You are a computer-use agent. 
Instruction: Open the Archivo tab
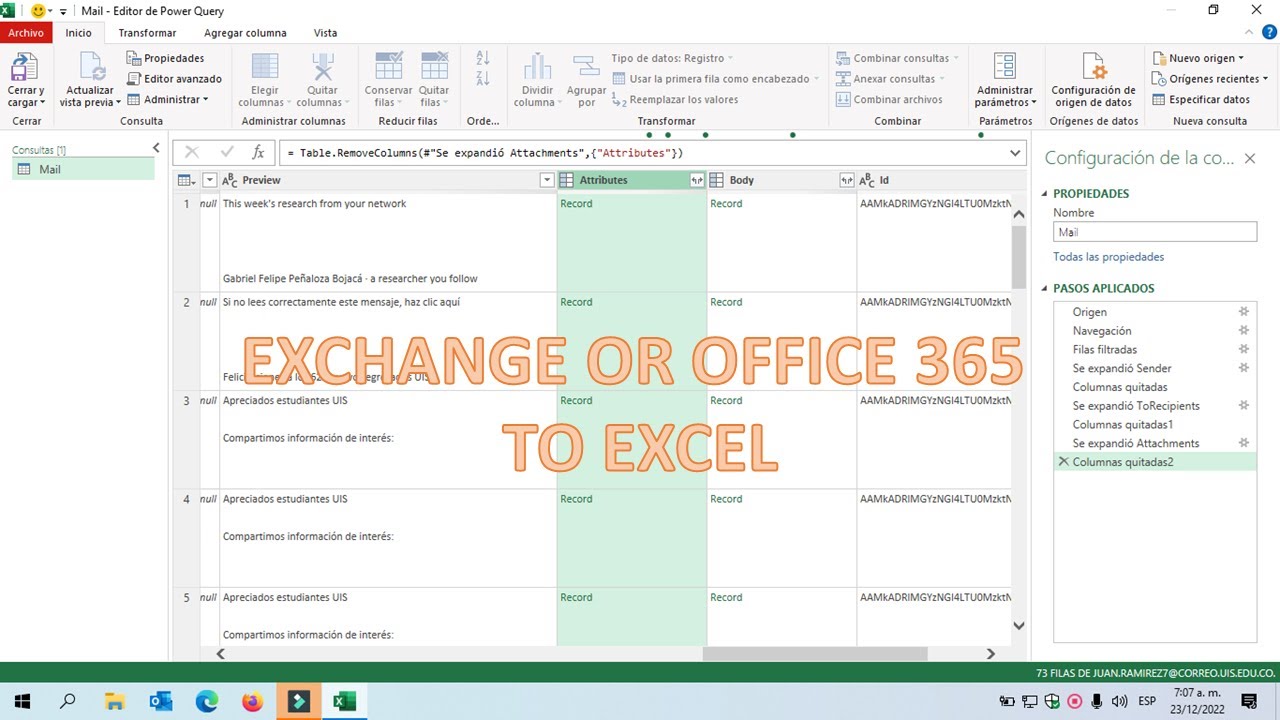[x=26, y=33]
